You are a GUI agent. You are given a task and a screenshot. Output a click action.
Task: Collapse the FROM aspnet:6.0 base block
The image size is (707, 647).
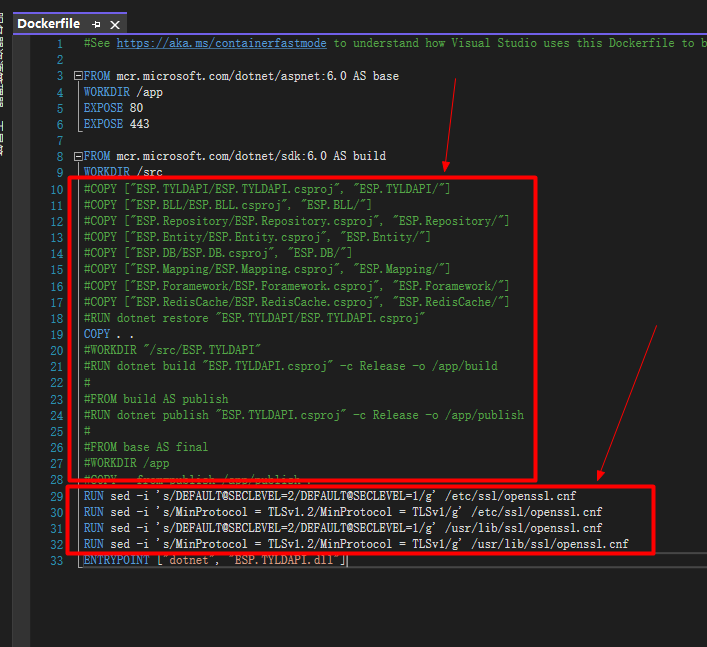click(78, 76)
